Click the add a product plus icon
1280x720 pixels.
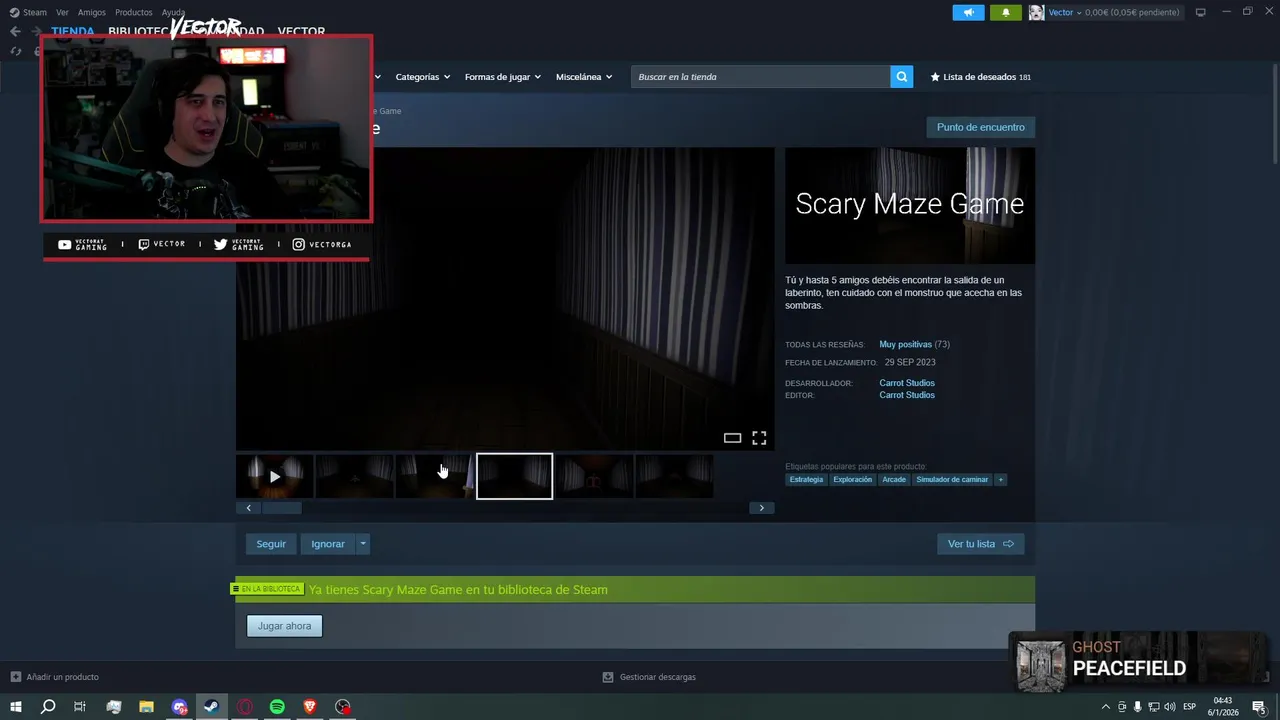click(15, 677)
